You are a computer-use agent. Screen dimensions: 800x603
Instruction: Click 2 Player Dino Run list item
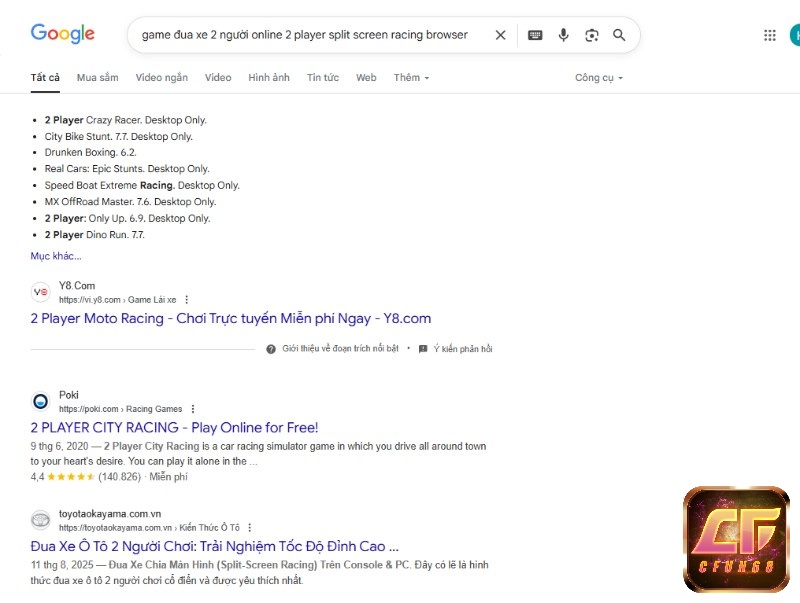coord(94,235)
